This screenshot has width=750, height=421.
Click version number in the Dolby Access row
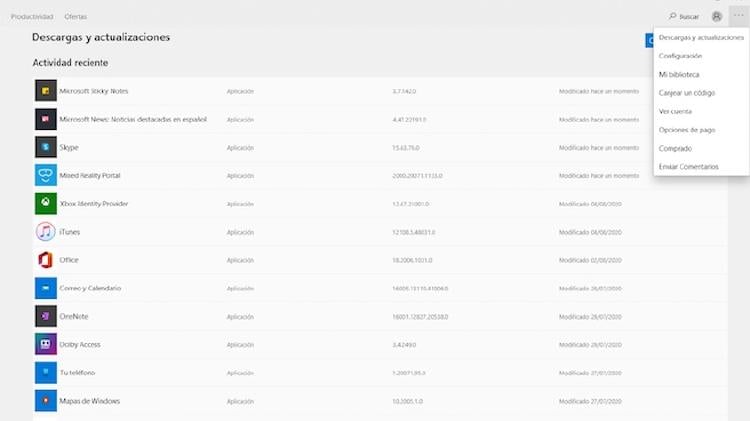404,344
